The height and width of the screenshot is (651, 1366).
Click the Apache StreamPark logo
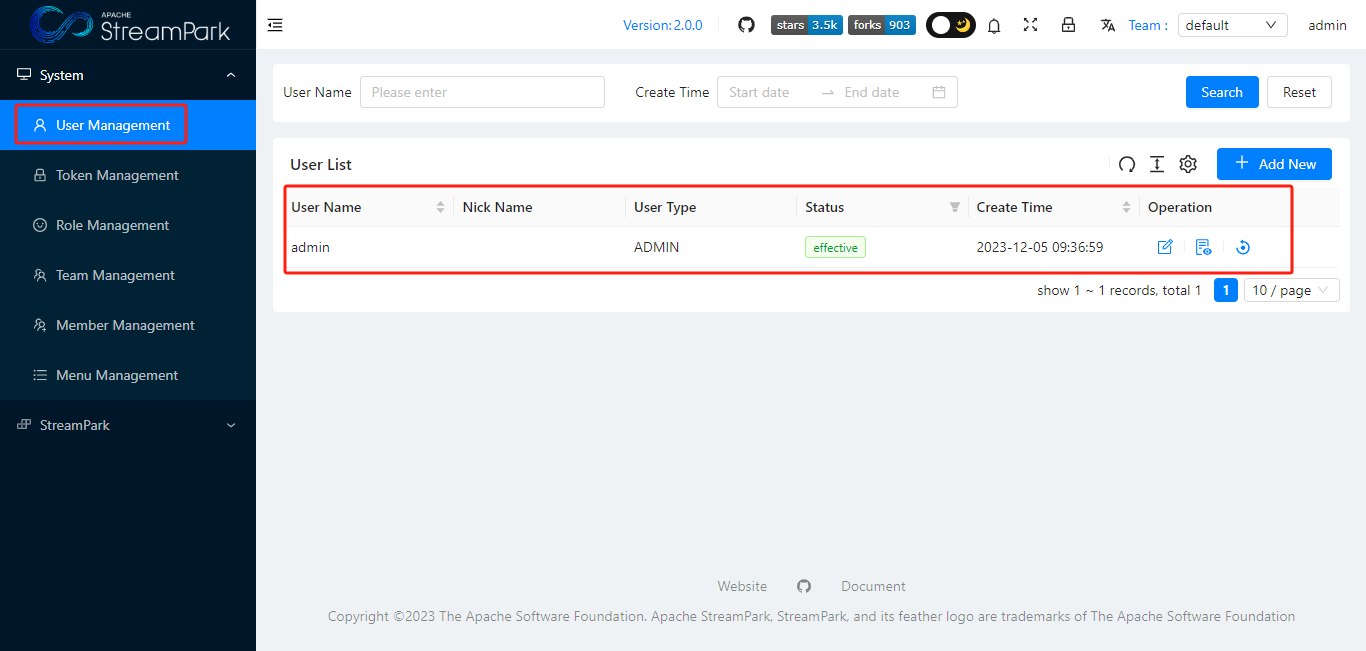pos(128,24)
